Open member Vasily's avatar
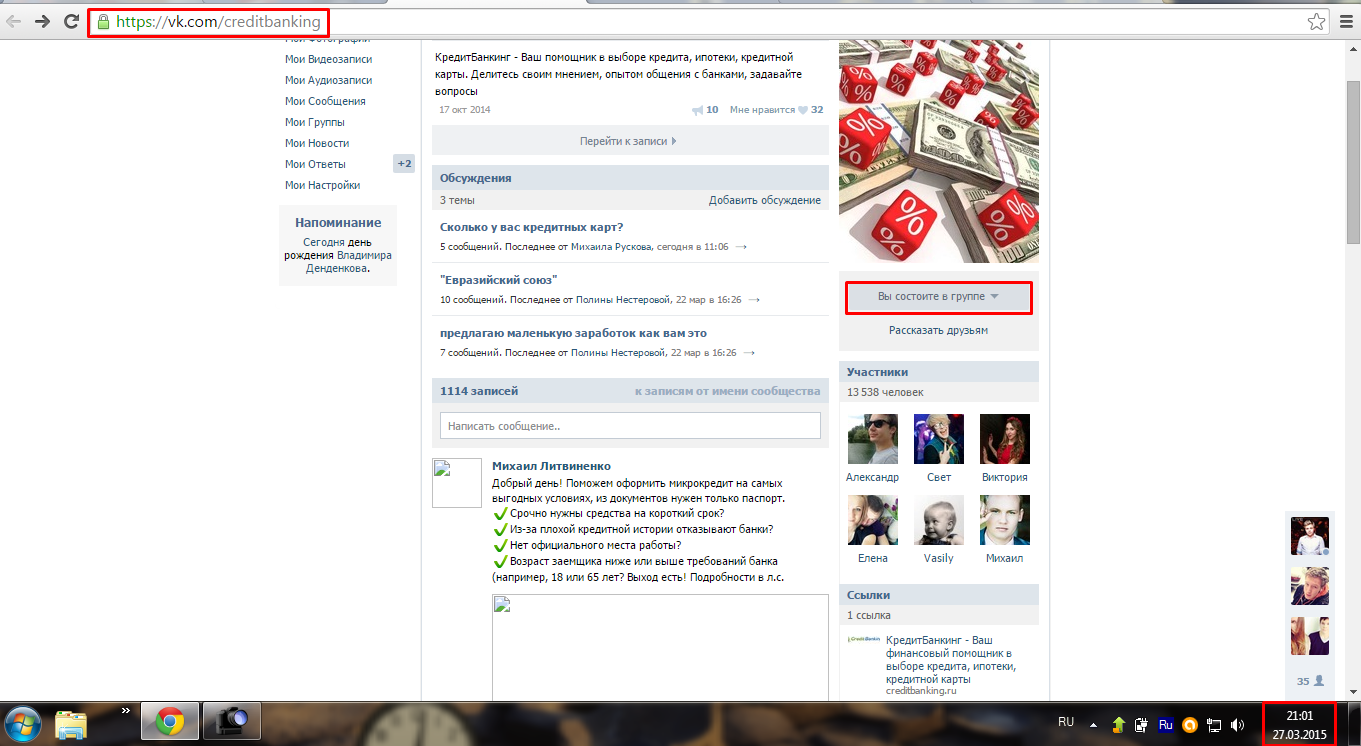The height and width of the screenshot is (746, 1361). point(939,520)
